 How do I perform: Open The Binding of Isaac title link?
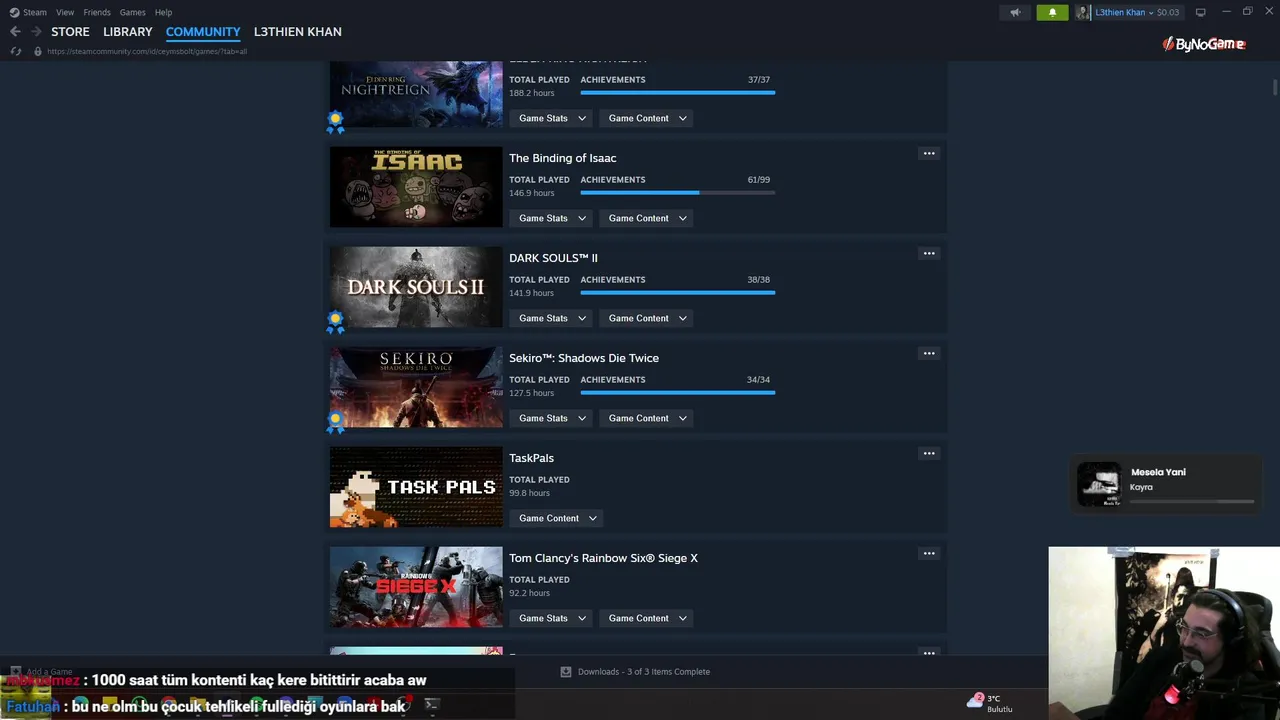click(x=562, y=158)
